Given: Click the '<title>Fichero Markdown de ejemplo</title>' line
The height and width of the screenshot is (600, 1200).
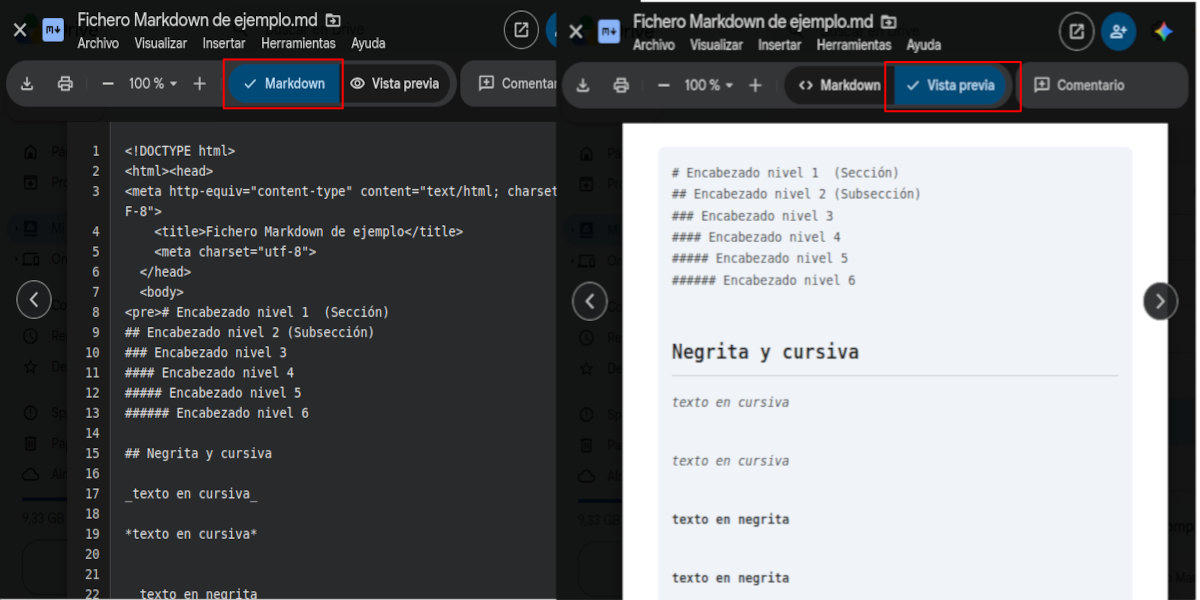Looking at the screenshot, I should coord(309,231).
